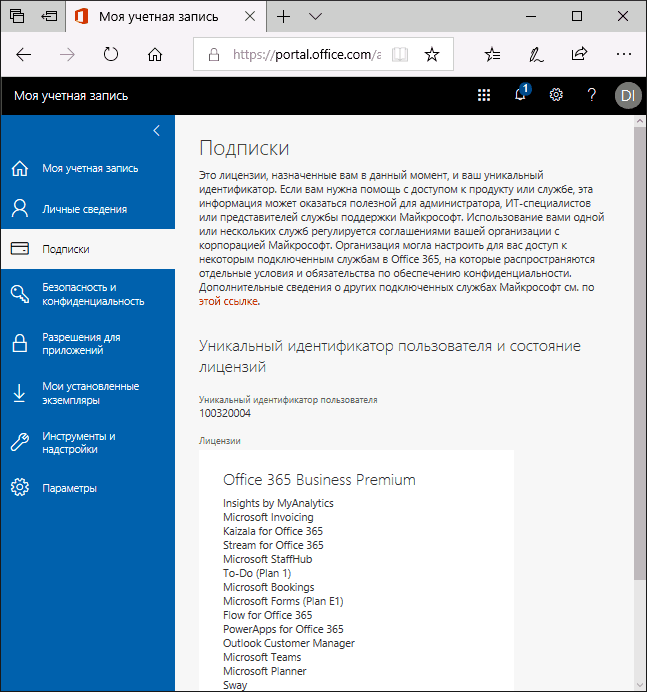647x692 pixels.
Task: Go back in the browser
Action: [x=23, y=55]
